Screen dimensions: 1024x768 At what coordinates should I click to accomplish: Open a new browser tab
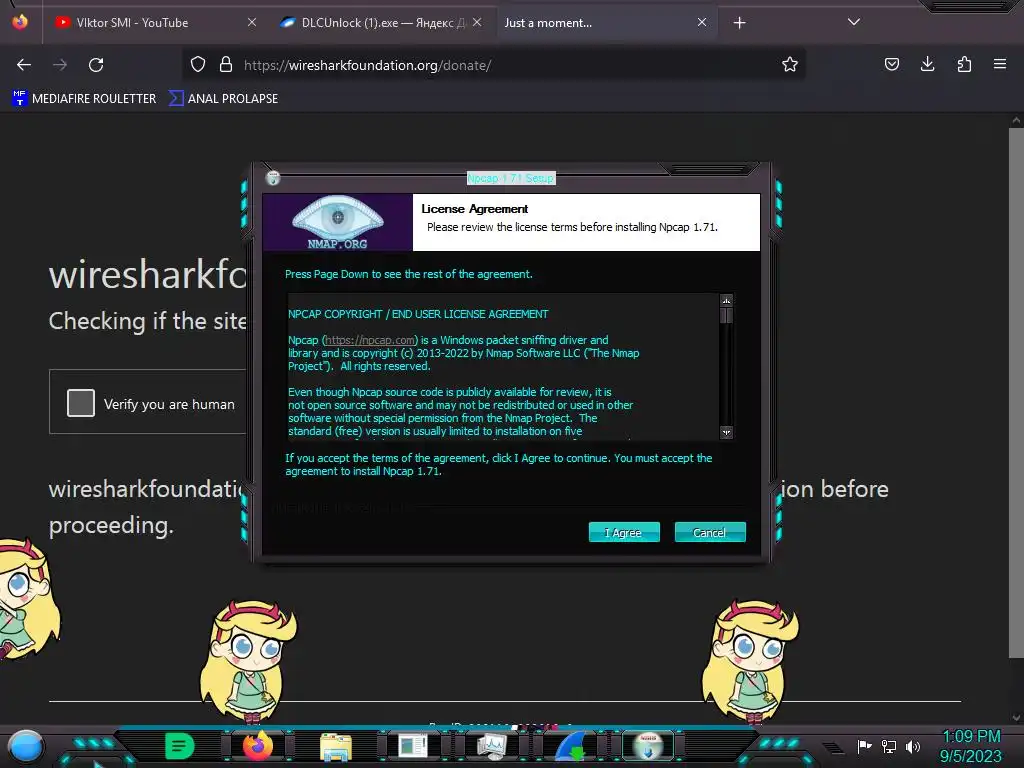[x=739, y=23]
